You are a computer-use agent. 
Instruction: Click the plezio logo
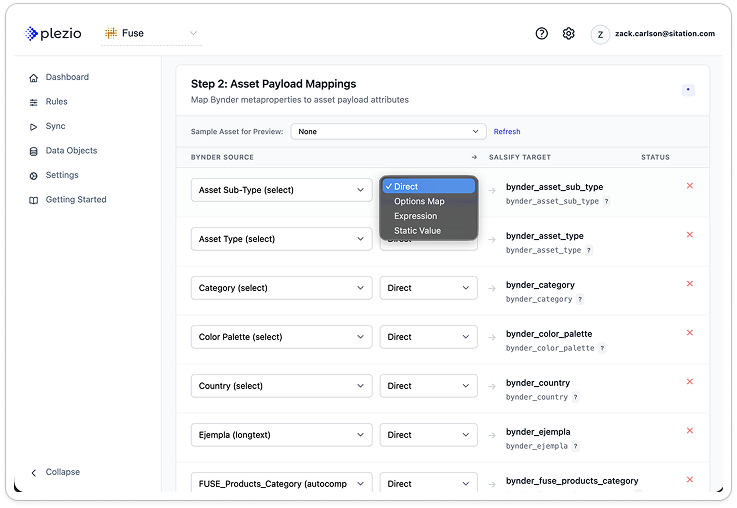pyautogui.click(x=53, y=33)
